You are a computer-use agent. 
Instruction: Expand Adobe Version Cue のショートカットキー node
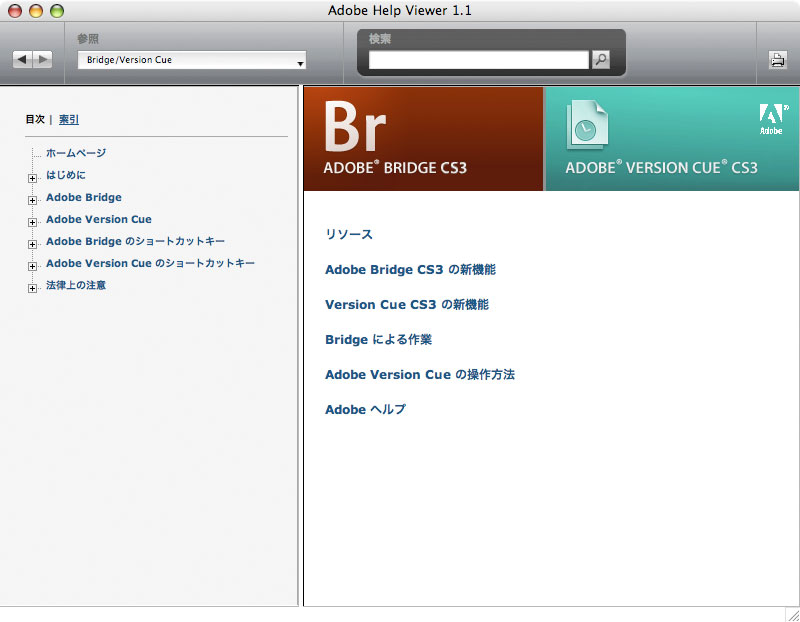point(32,266)
